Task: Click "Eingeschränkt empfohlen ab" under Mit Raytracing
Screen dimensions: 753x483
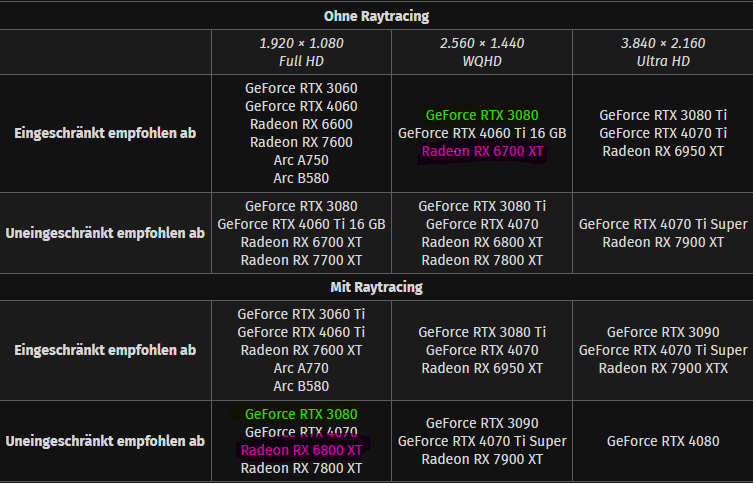Action: pyautogui.click(x=105, y=350)
